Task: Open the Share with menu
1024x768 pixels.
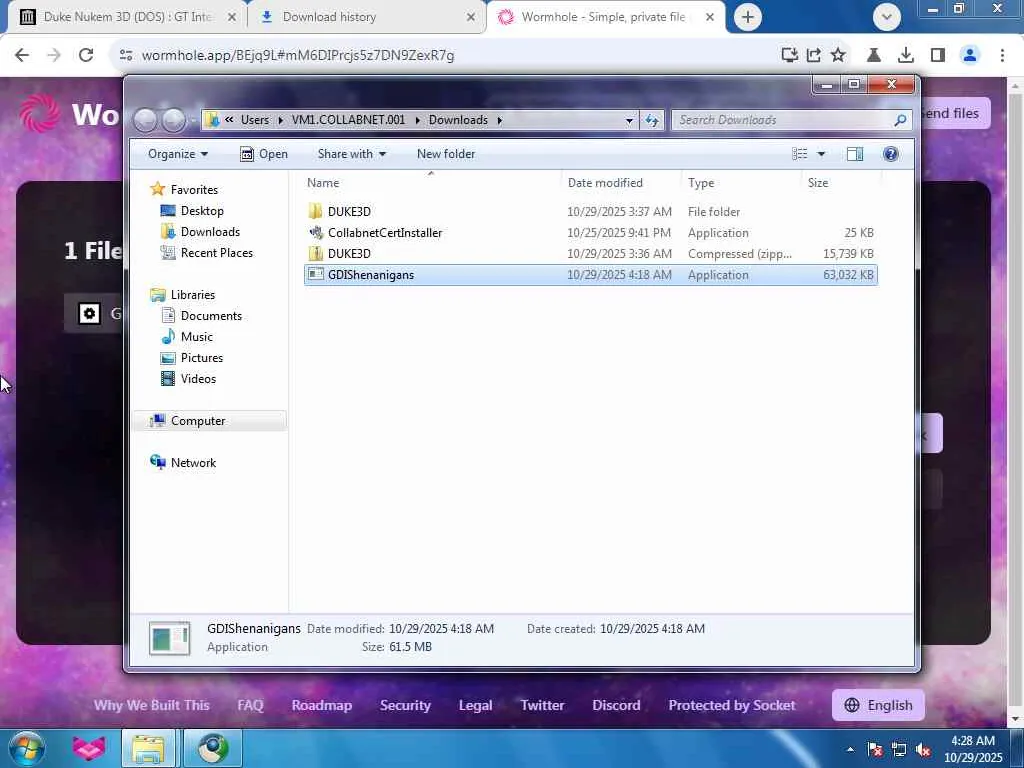Action: click(x=351, y=154)
